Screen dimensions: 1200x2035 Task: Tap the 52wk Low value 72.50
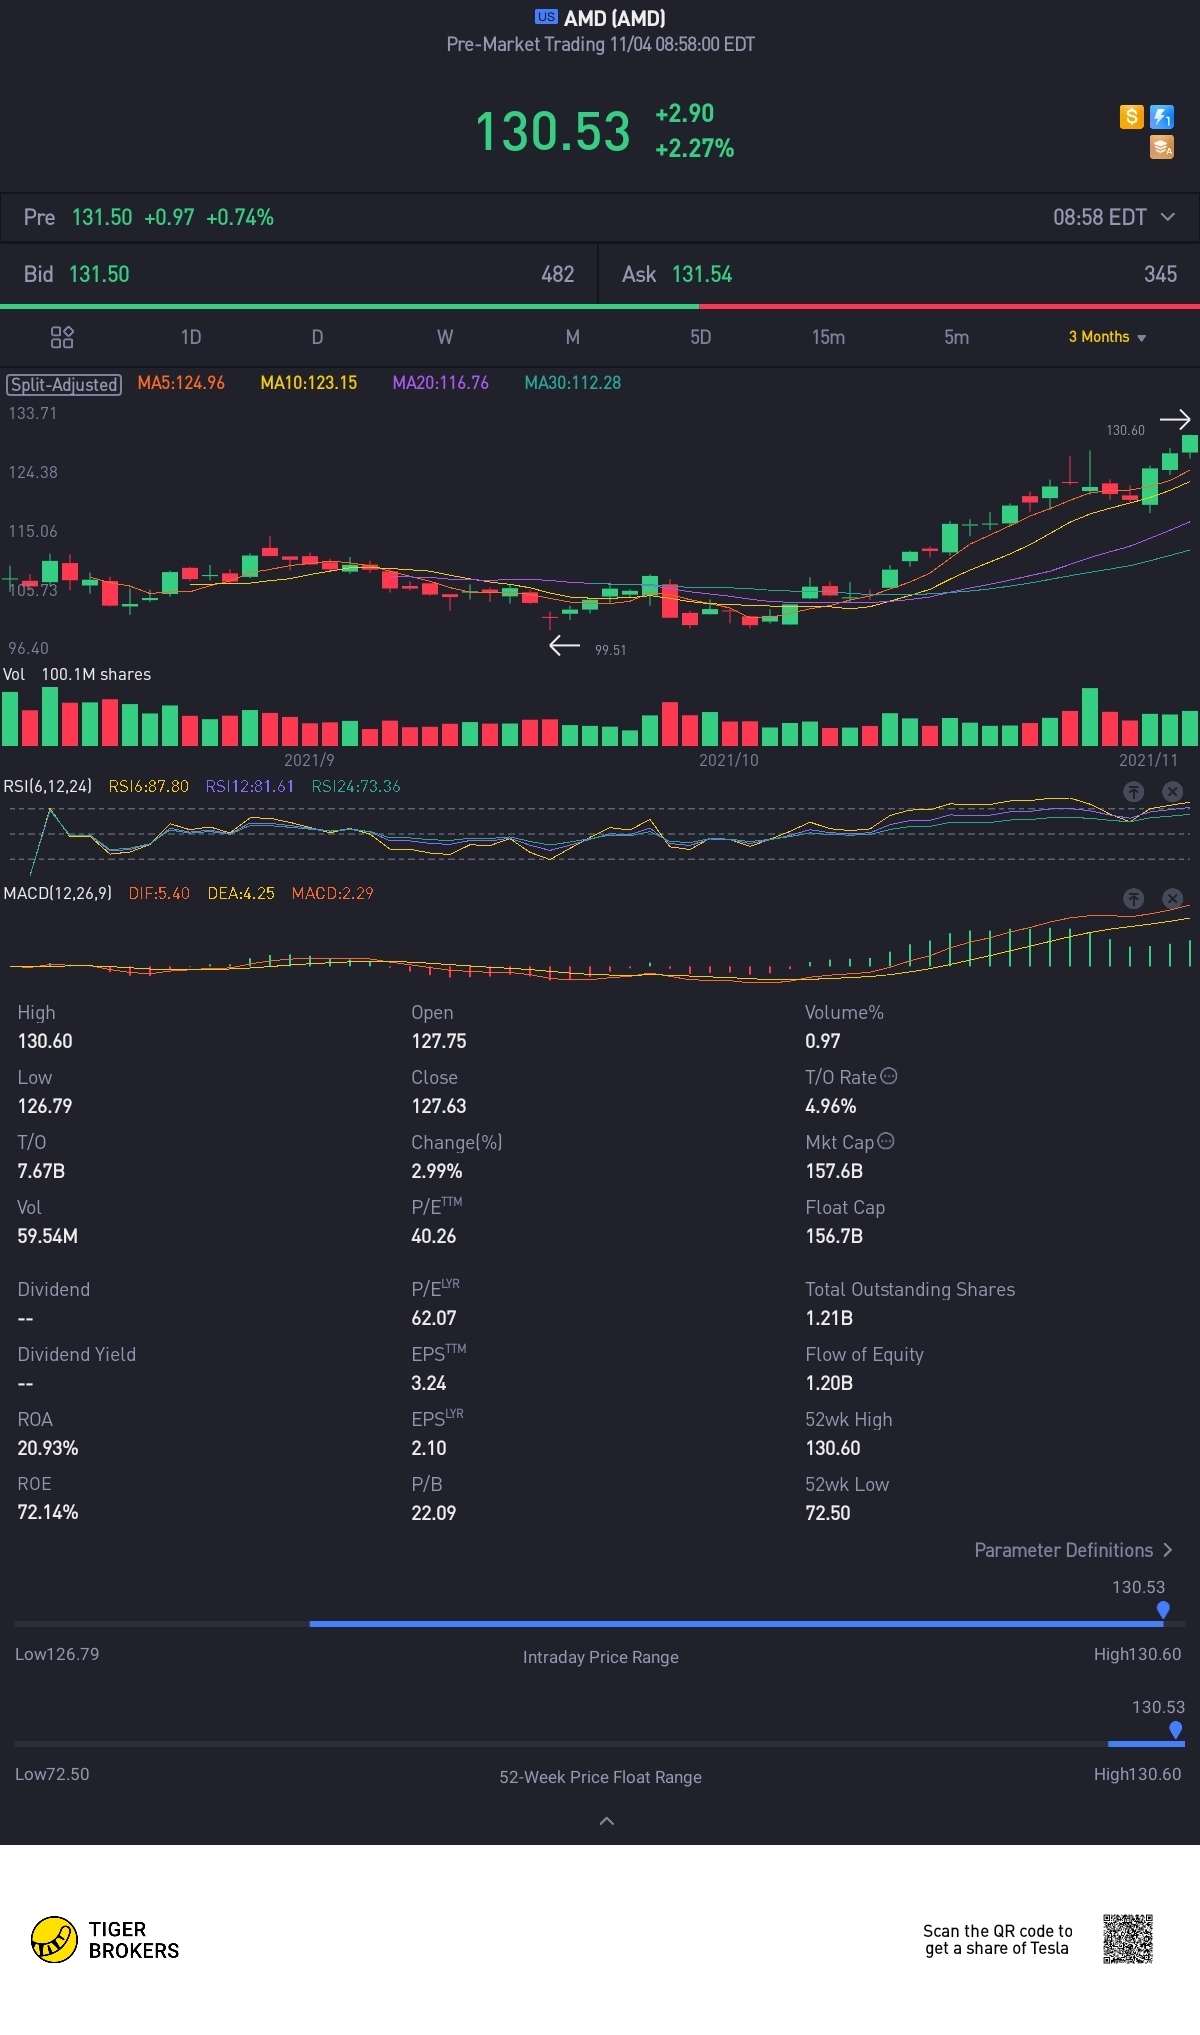tap(827, 1513)
